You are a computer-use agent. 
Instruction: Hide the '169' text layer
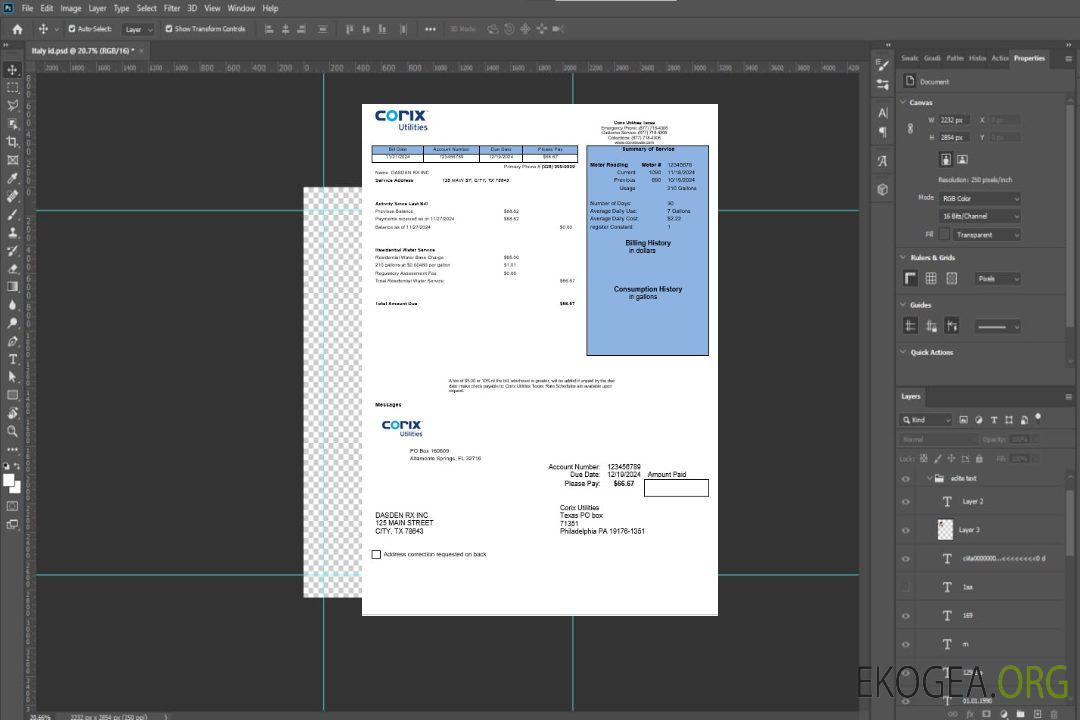click(906, 616)
